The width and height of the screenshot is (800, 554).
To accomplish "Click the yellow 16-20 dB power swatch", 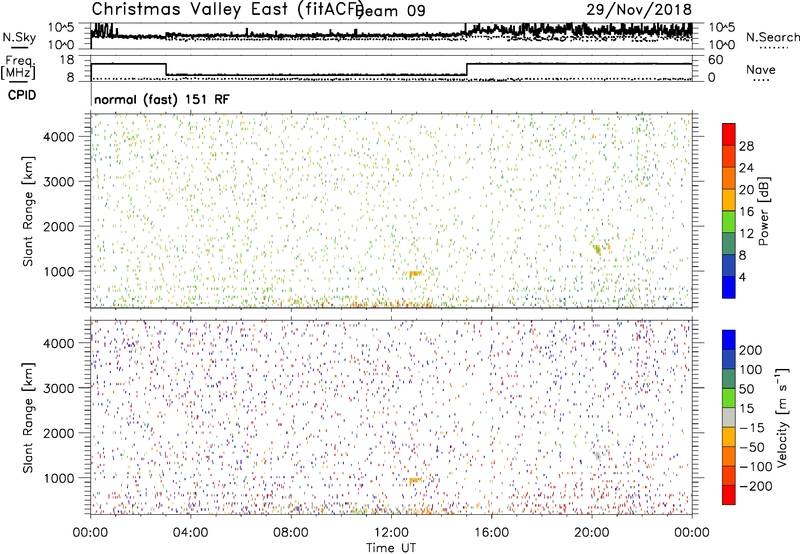I will pyautogui.click(x=729, y=199).
